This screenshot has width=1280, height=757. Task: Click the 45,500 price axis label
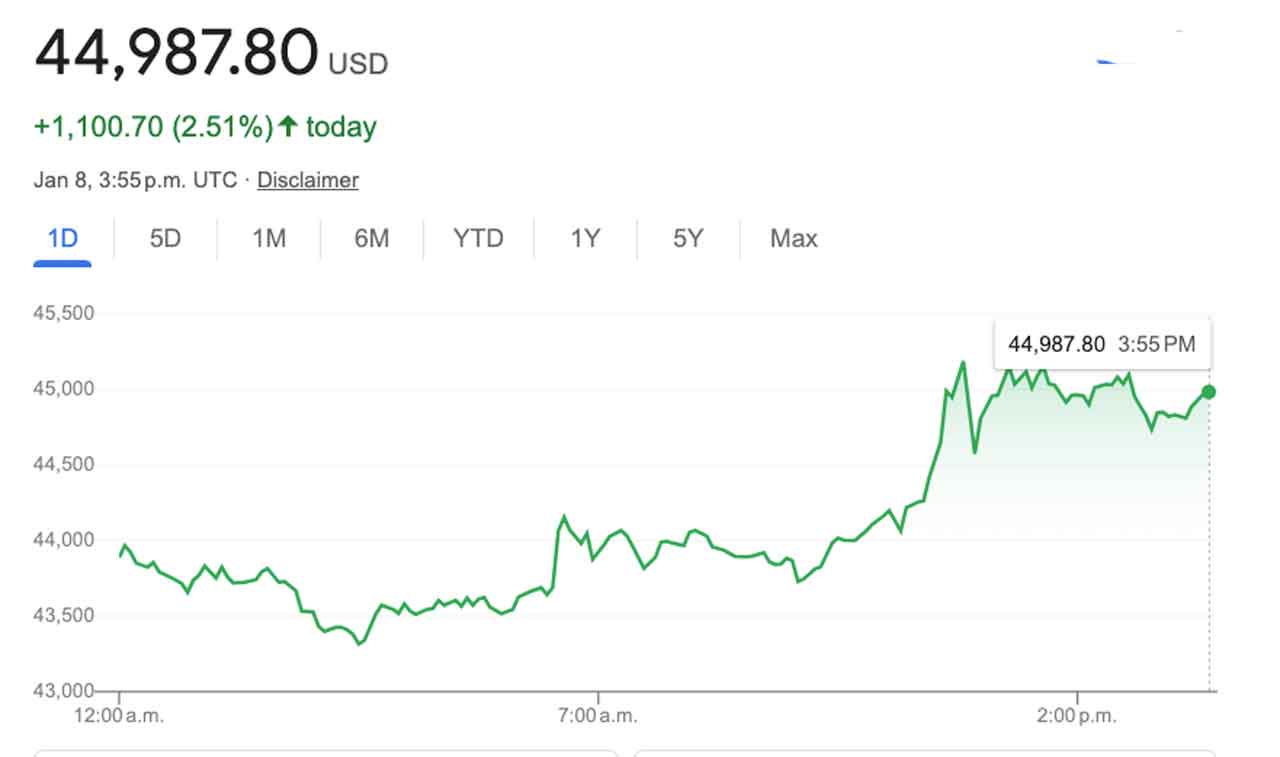click(x=63, y=313)
